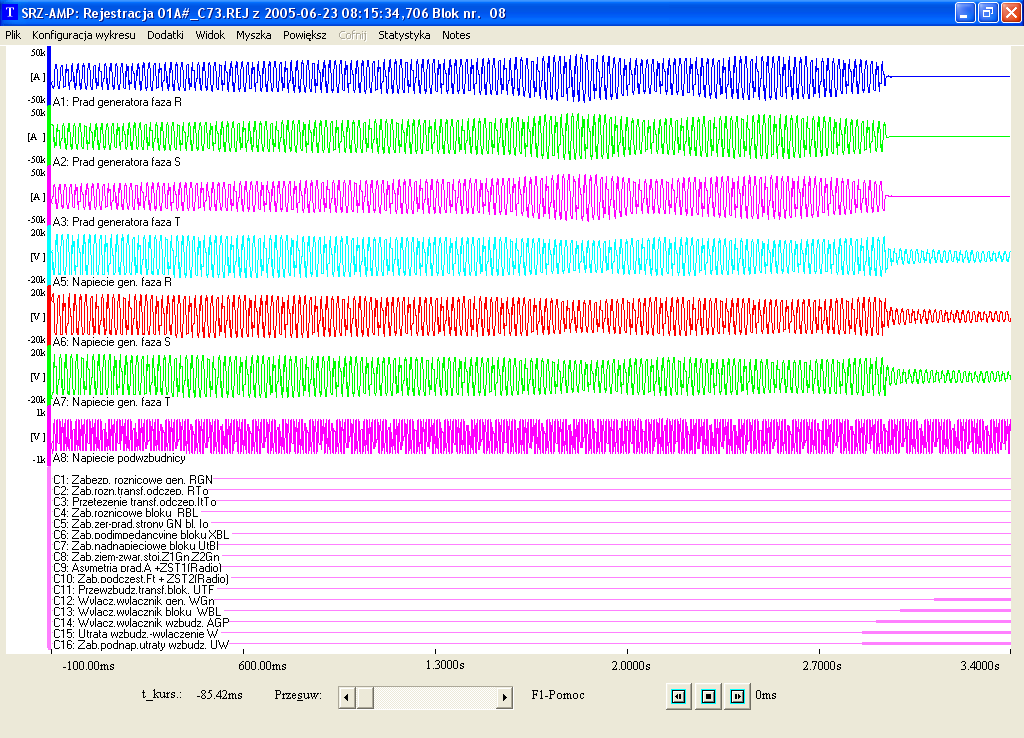Click the blue color bar of channel A1

pyautogui.click(x=49, y=76)
